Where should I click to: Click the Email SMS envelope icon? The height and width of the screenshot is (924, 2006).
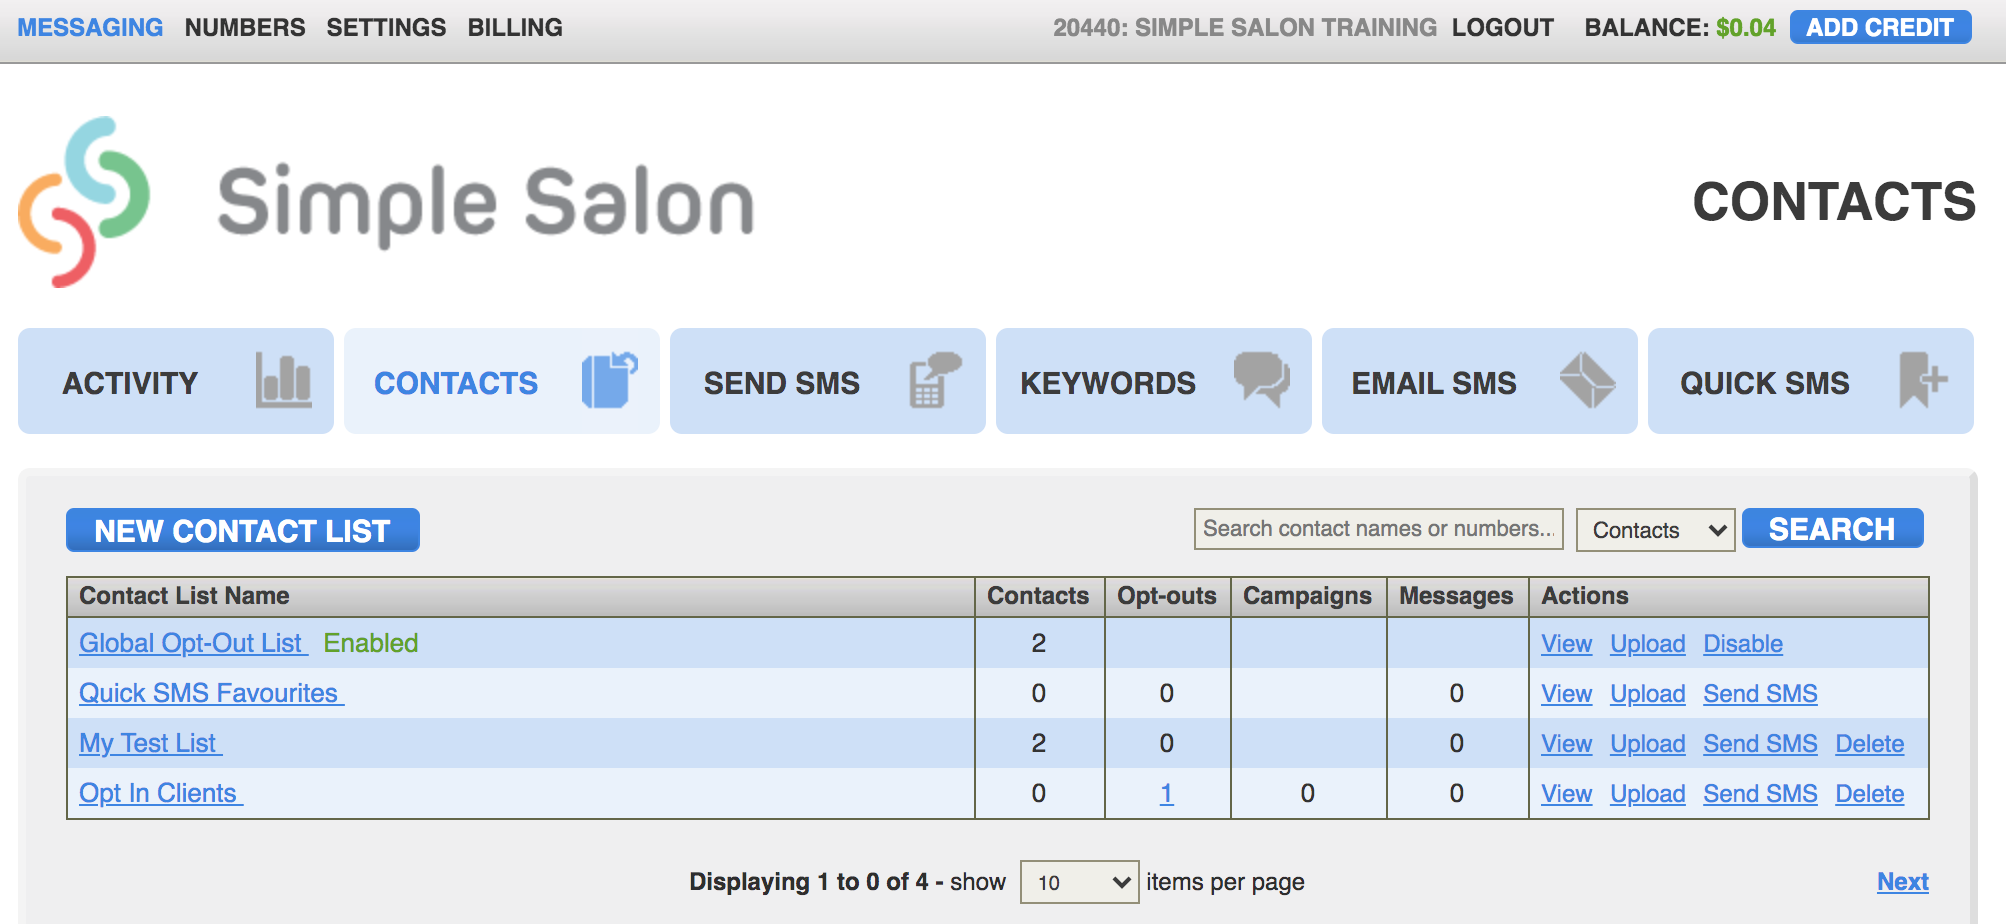click(1590, 381)
